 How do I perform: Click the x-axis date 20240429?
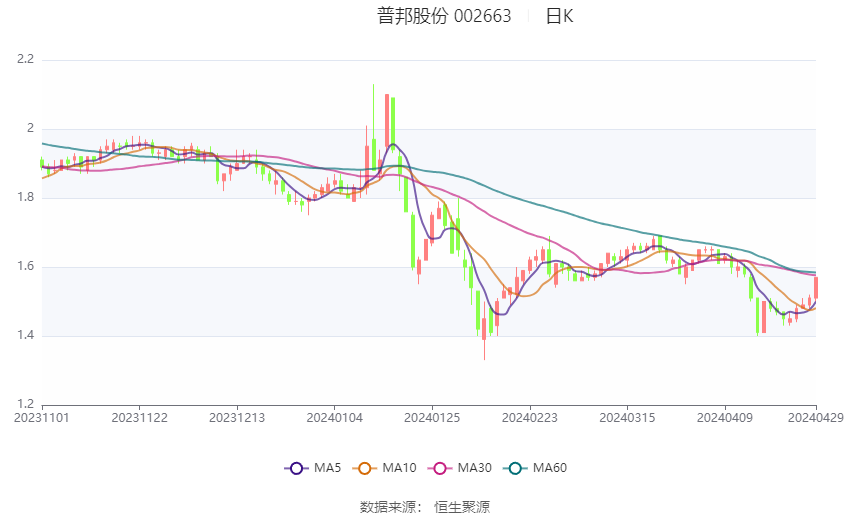click(816, 418)
